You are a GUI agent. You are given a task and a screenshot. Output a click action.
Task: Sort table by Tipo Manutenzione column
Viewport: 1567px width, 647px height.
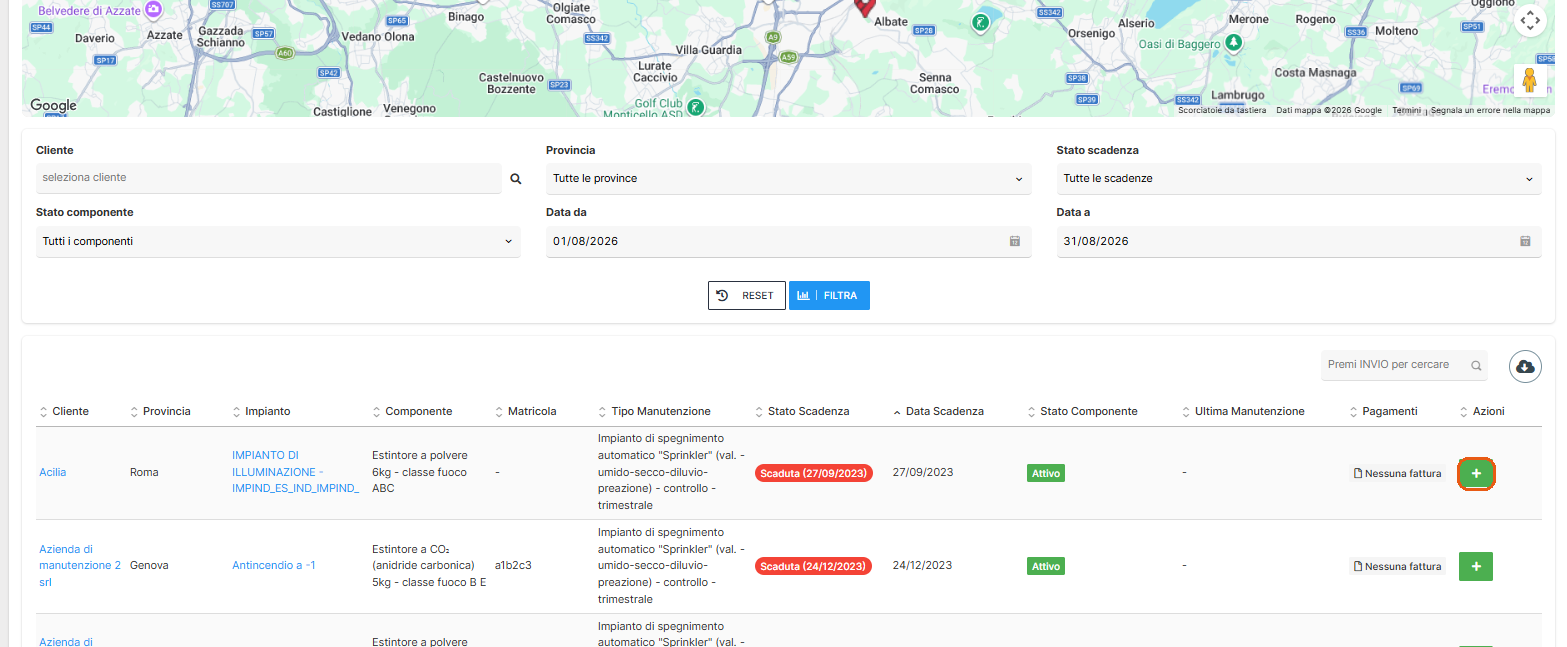coord(654,411)
